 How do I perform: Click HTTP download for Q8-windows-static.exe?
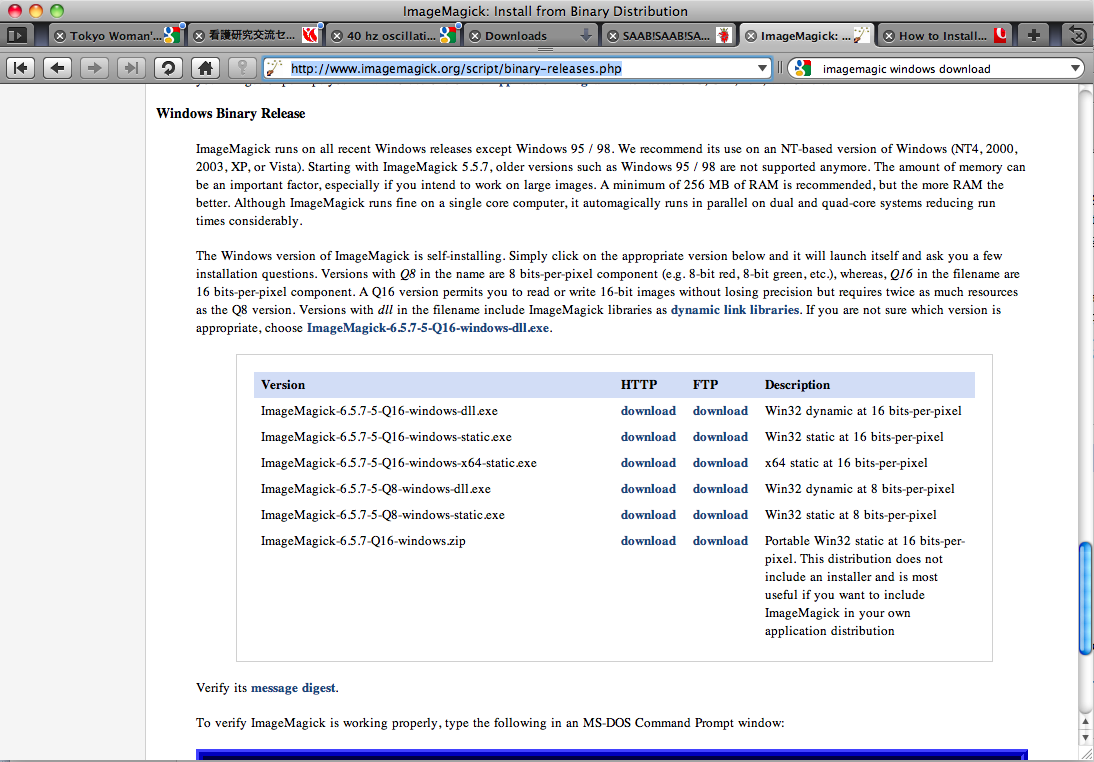[x=648, y=515]
